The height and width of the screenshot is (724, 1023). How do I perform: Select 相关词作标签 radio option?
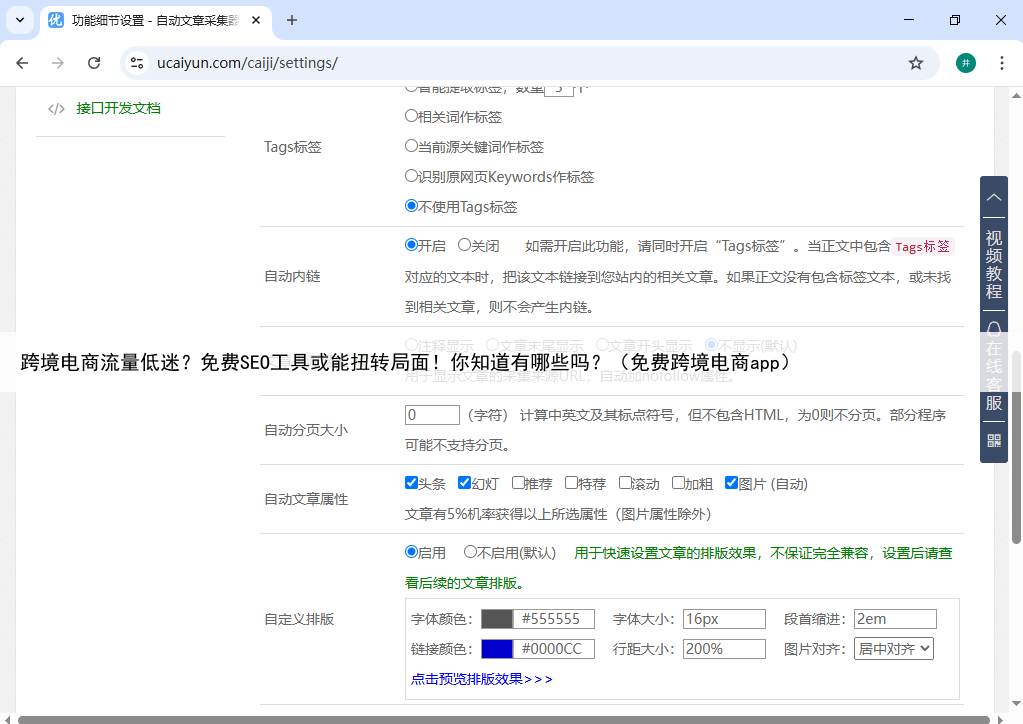pyautogui.click(x=411, y=116)
